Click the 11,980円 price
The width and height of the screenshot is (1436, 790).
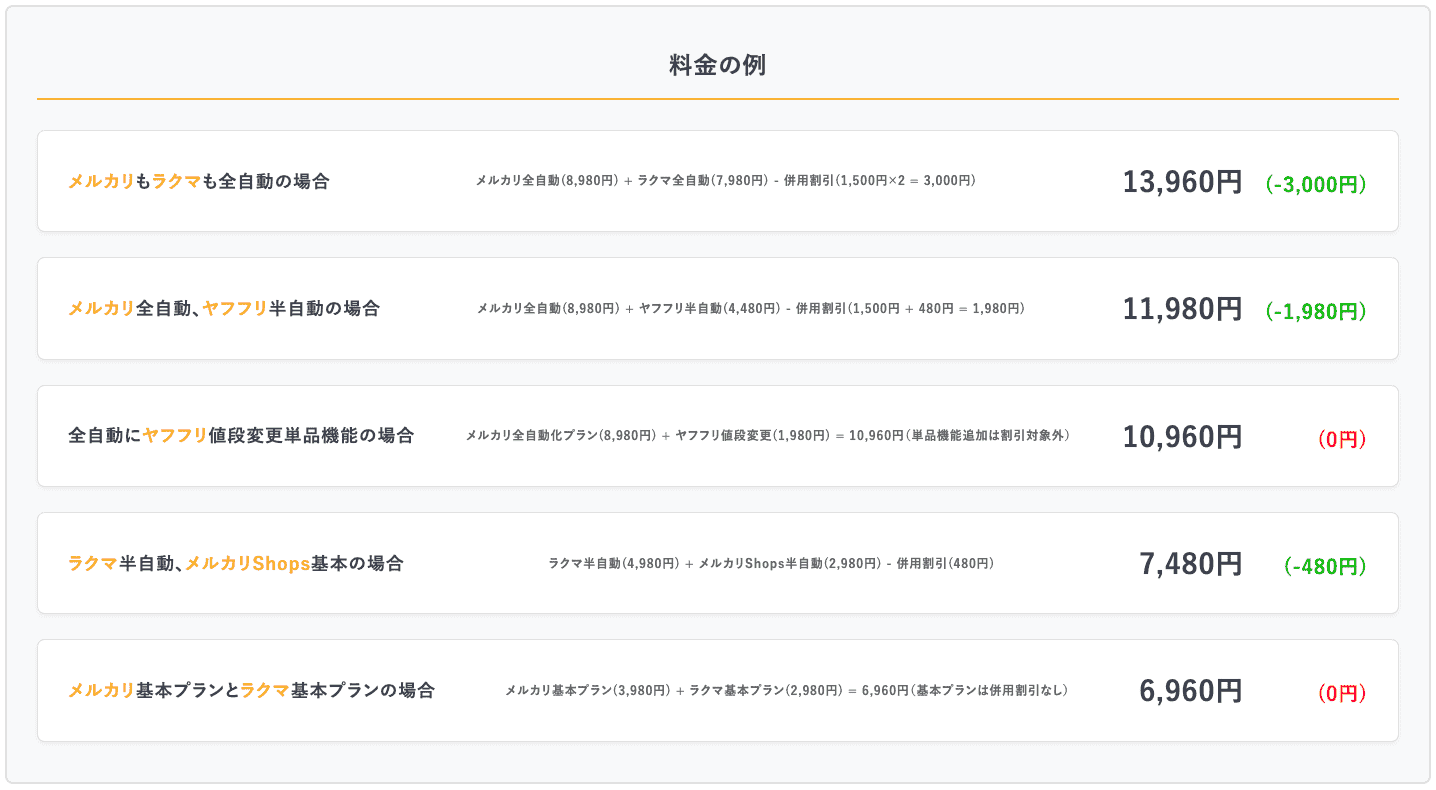pos(1182,309)
